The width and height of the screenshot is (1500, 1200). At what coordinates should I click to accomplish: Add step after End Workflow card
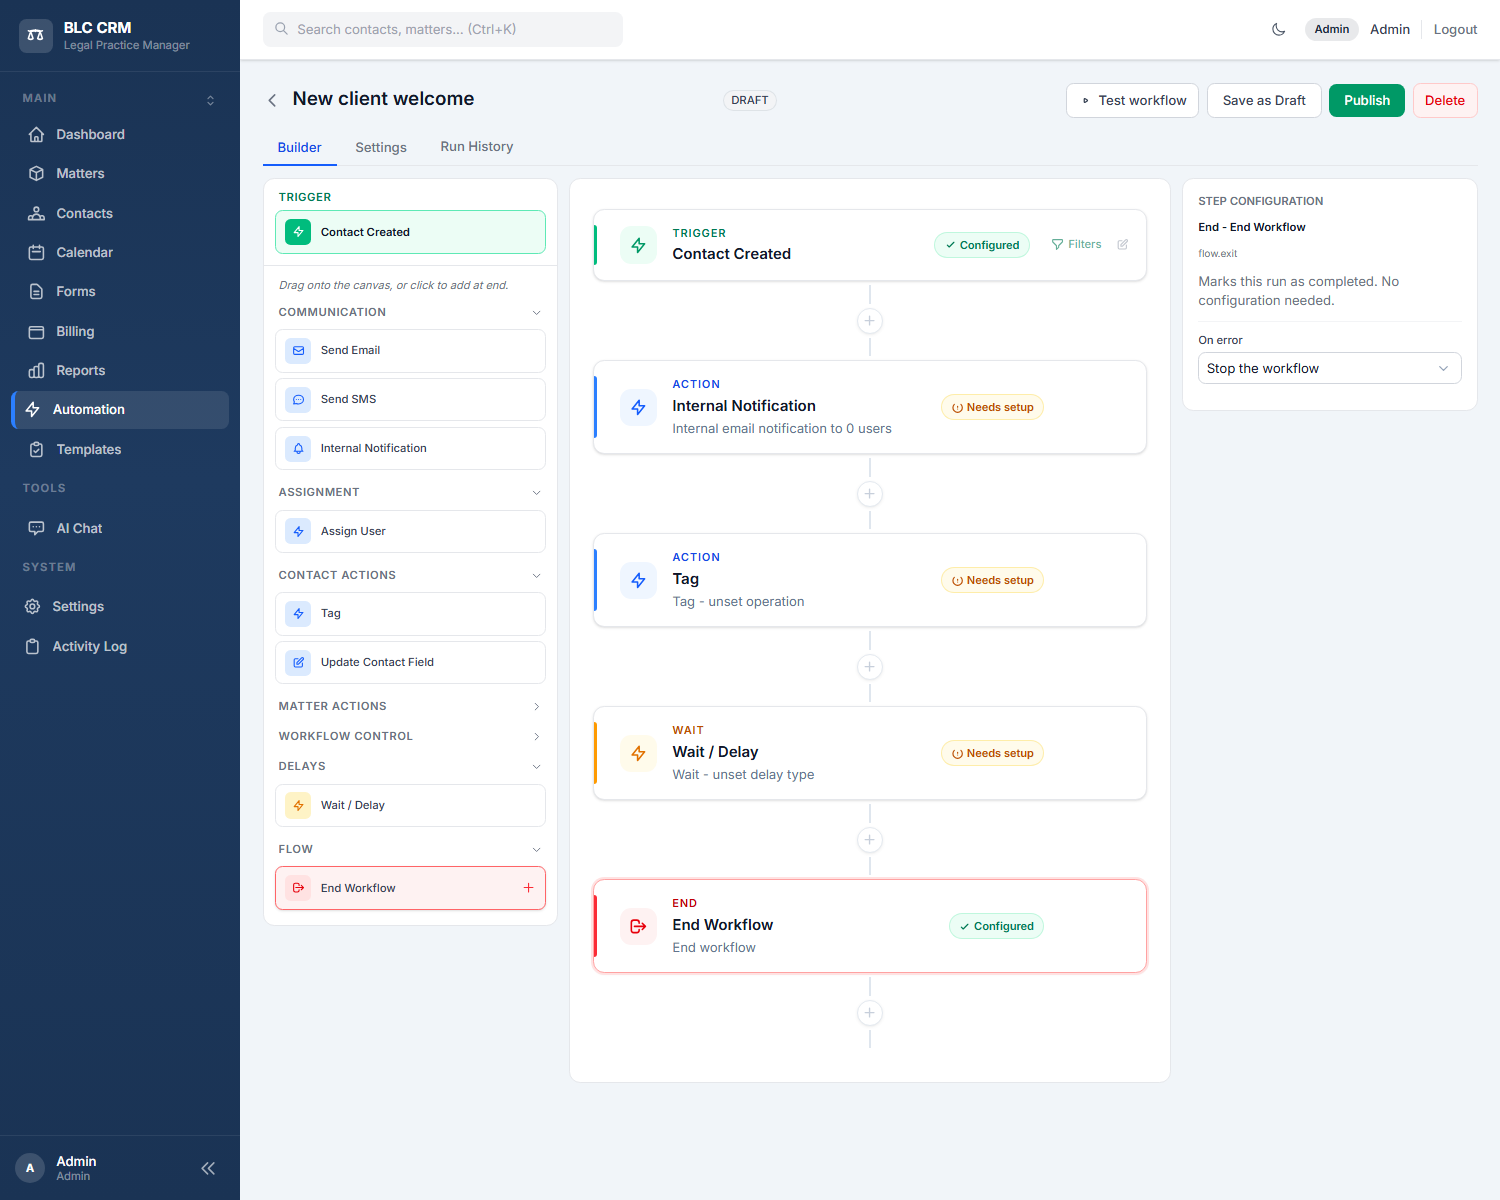(x=870, y=1013)
